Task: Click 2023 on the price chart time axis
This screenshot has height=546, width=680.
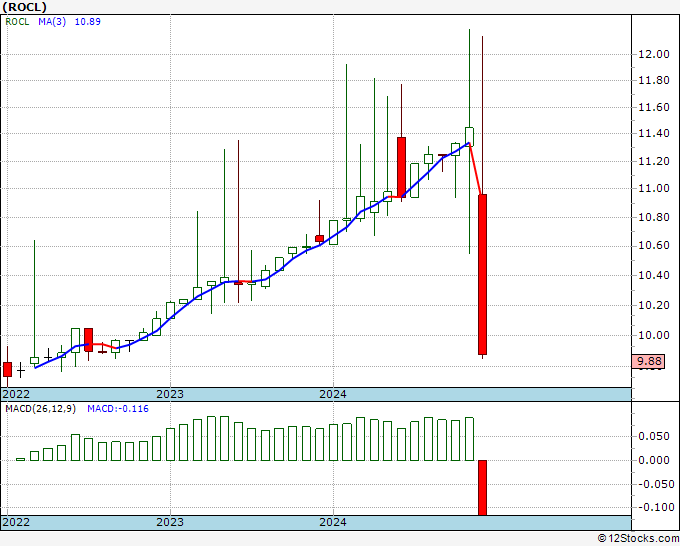Action: coord(170,394)
